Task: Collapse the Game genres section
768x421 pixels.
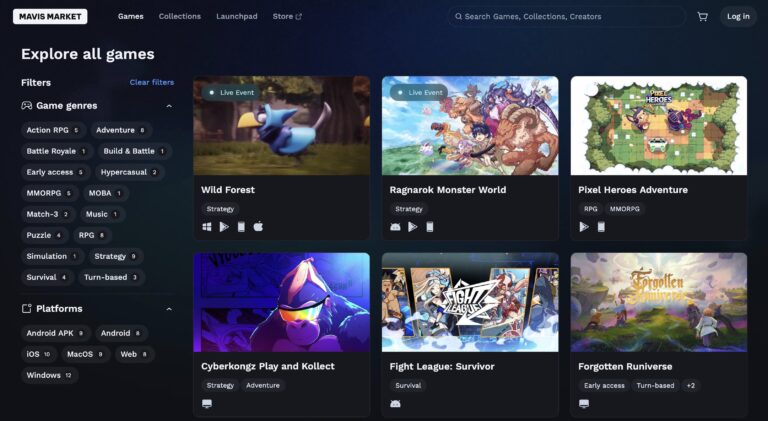Action: tap(169, 106)
